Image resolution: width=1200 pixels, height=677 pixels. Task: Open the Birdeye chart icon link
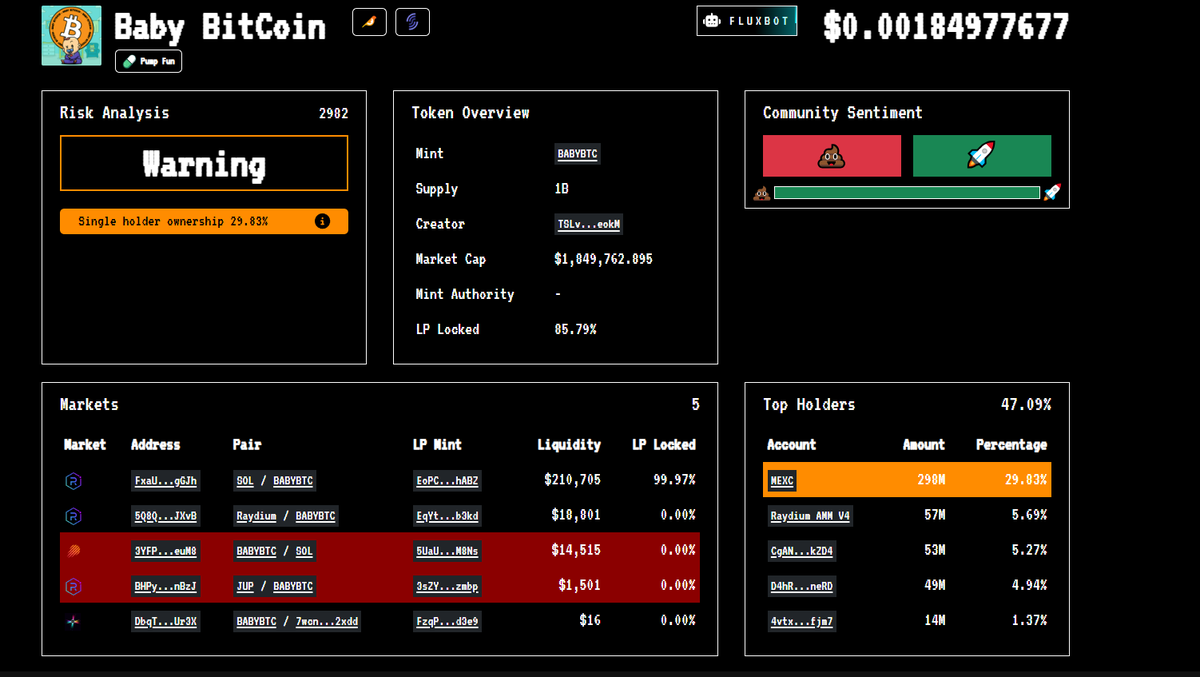(369, 22)
